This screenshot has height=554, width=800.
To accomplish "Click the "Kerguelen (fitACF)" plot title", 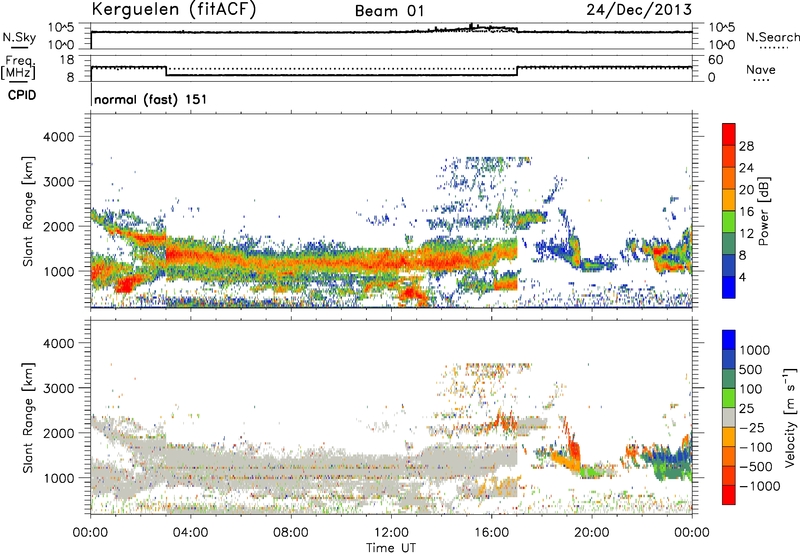I will coord(173,9).
